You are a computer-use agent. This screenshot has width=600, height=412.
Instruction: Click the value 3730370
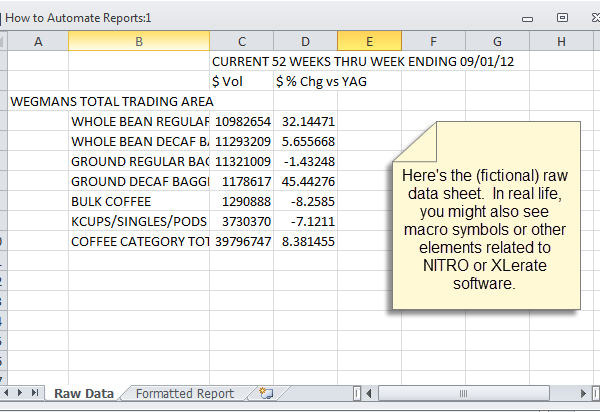[241, 221]
